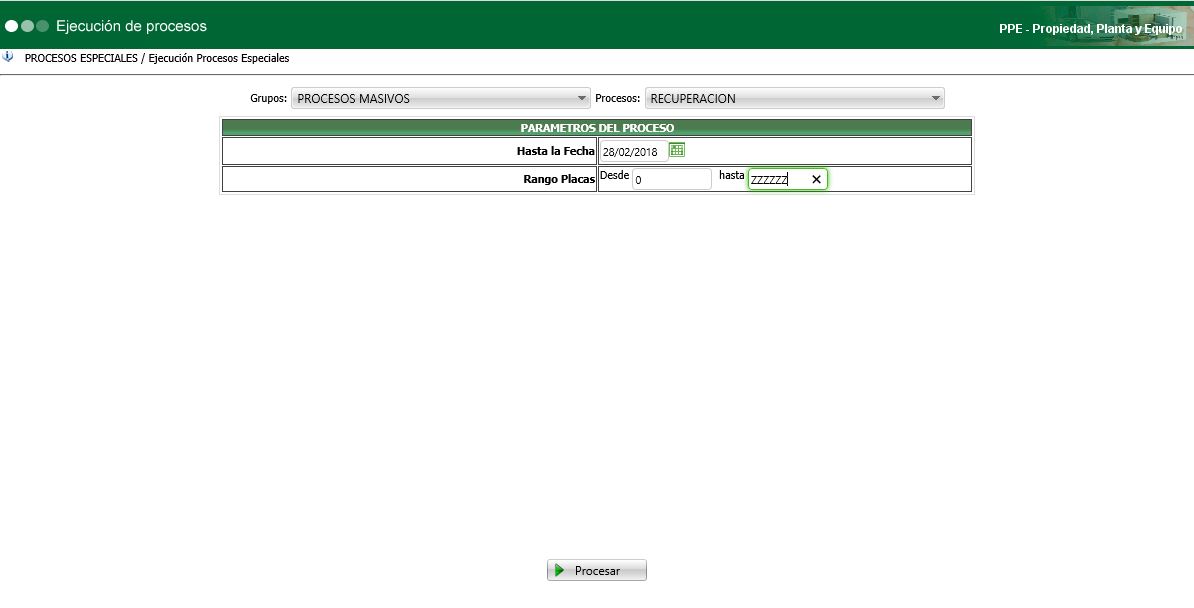
Task: Focus the hasta placa input containing ZZZZZZ
Action: (787, 180)
